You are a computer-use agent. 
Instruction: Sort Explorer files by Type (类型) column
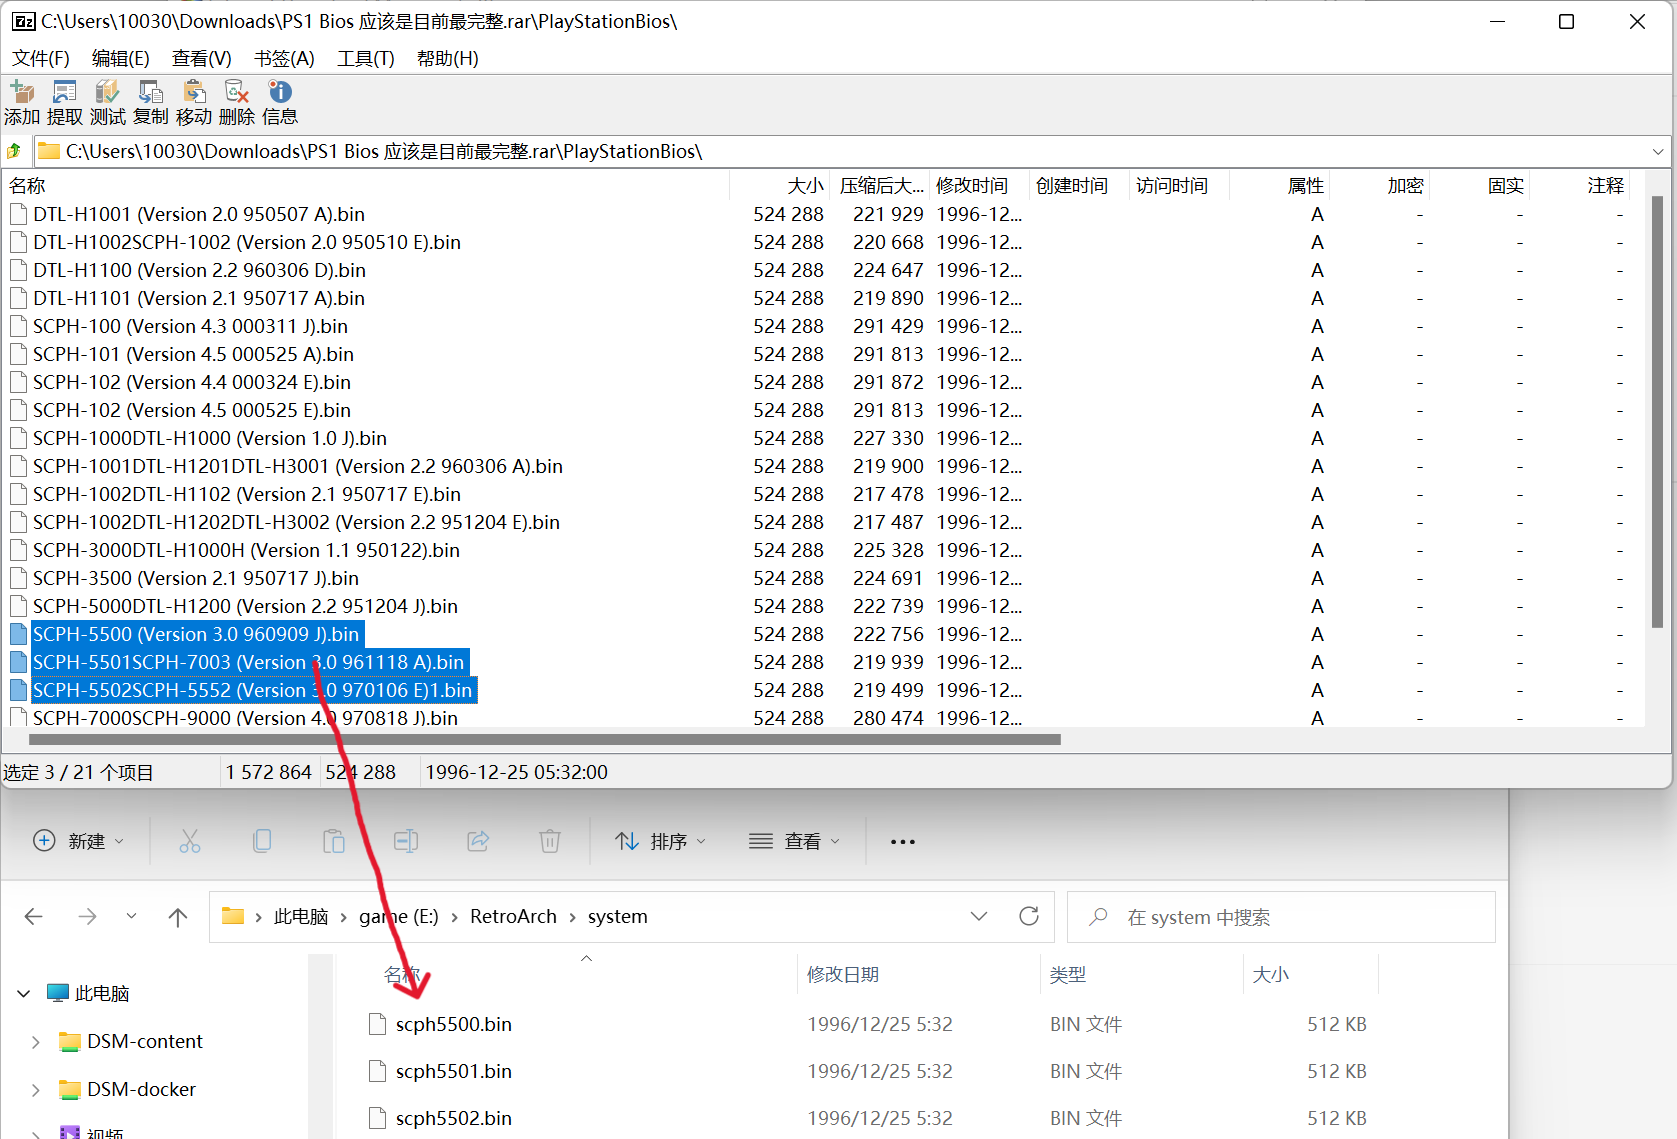[x=1142, y=975]
